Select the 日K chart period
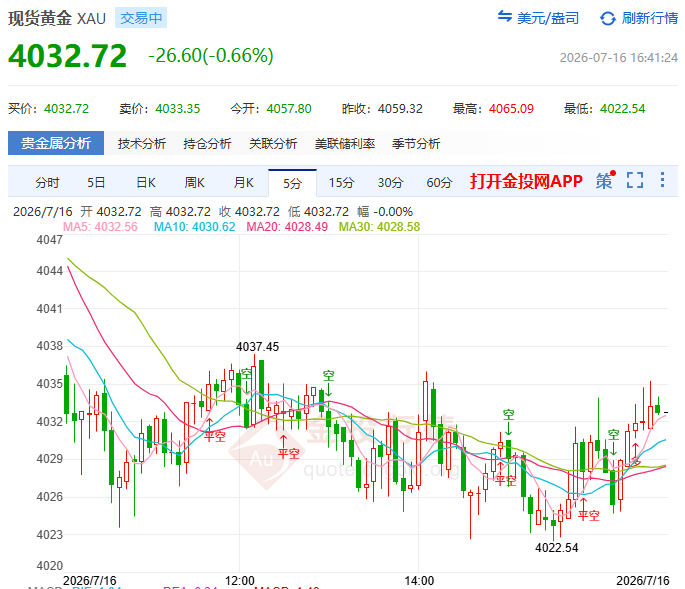 pos(145,182)
